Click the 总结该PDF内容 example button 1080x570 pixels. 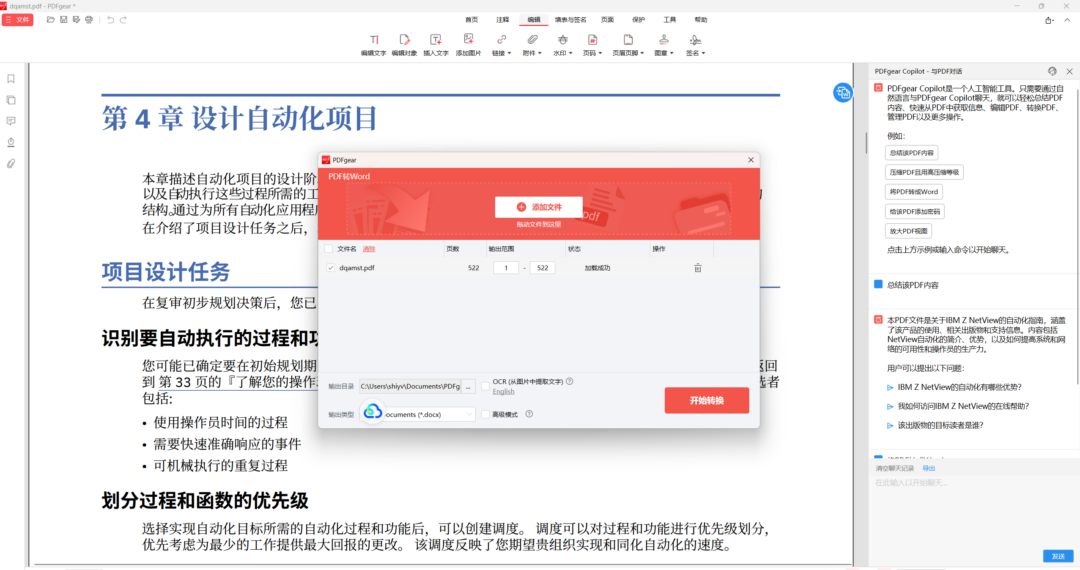pyautogui.click(x=911, y=153)
